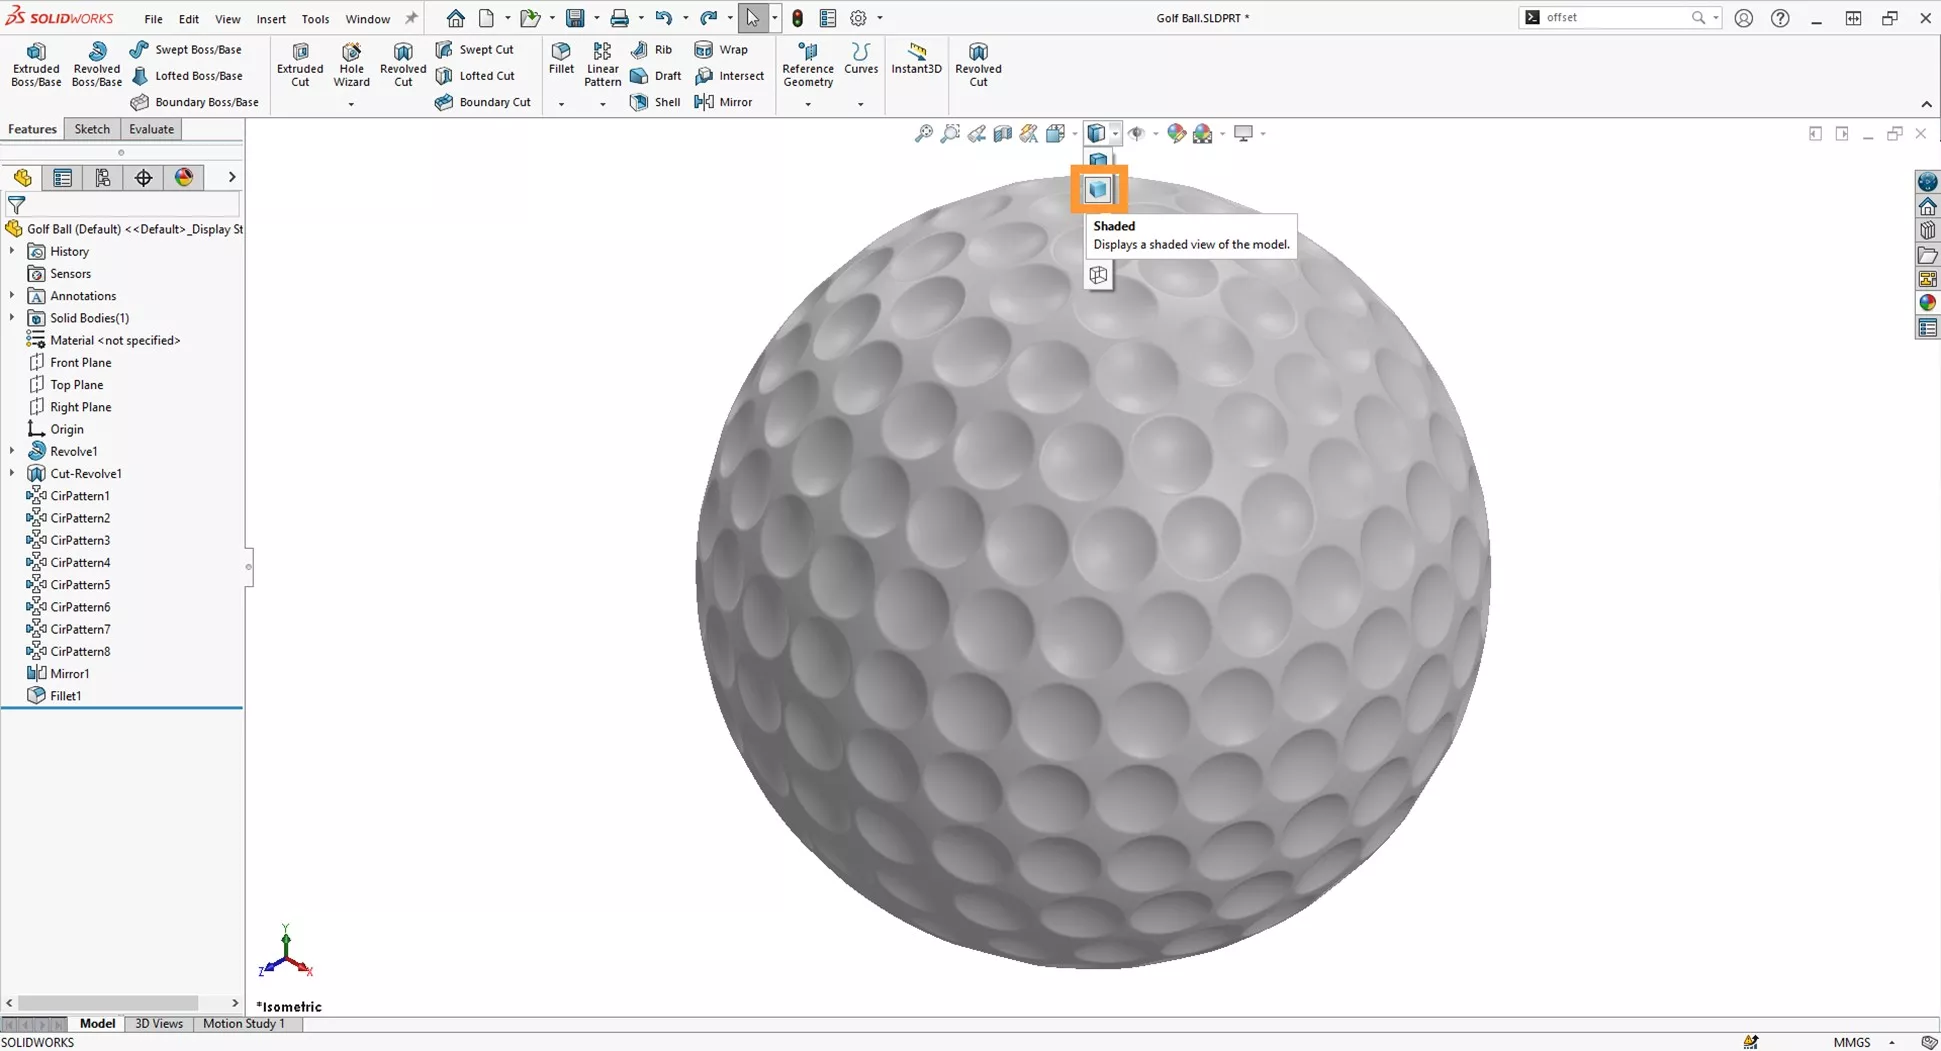Select the Shell tool
The height and width of the screenshot is (1051, 1941).
click(x=655, y=101)
